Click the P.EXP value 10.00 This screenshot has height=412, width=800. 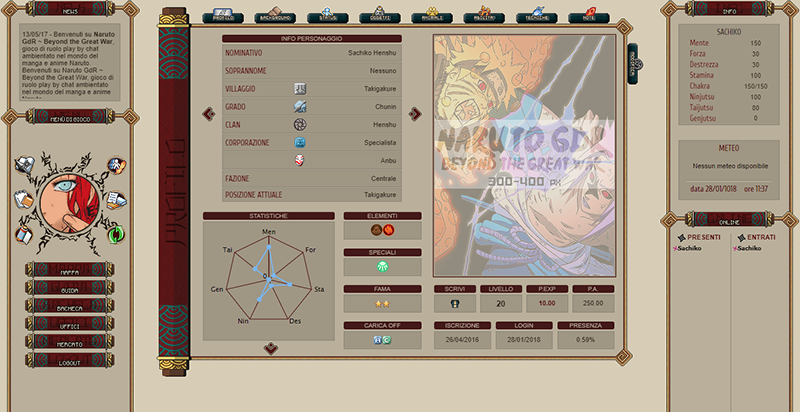point(547,303)
